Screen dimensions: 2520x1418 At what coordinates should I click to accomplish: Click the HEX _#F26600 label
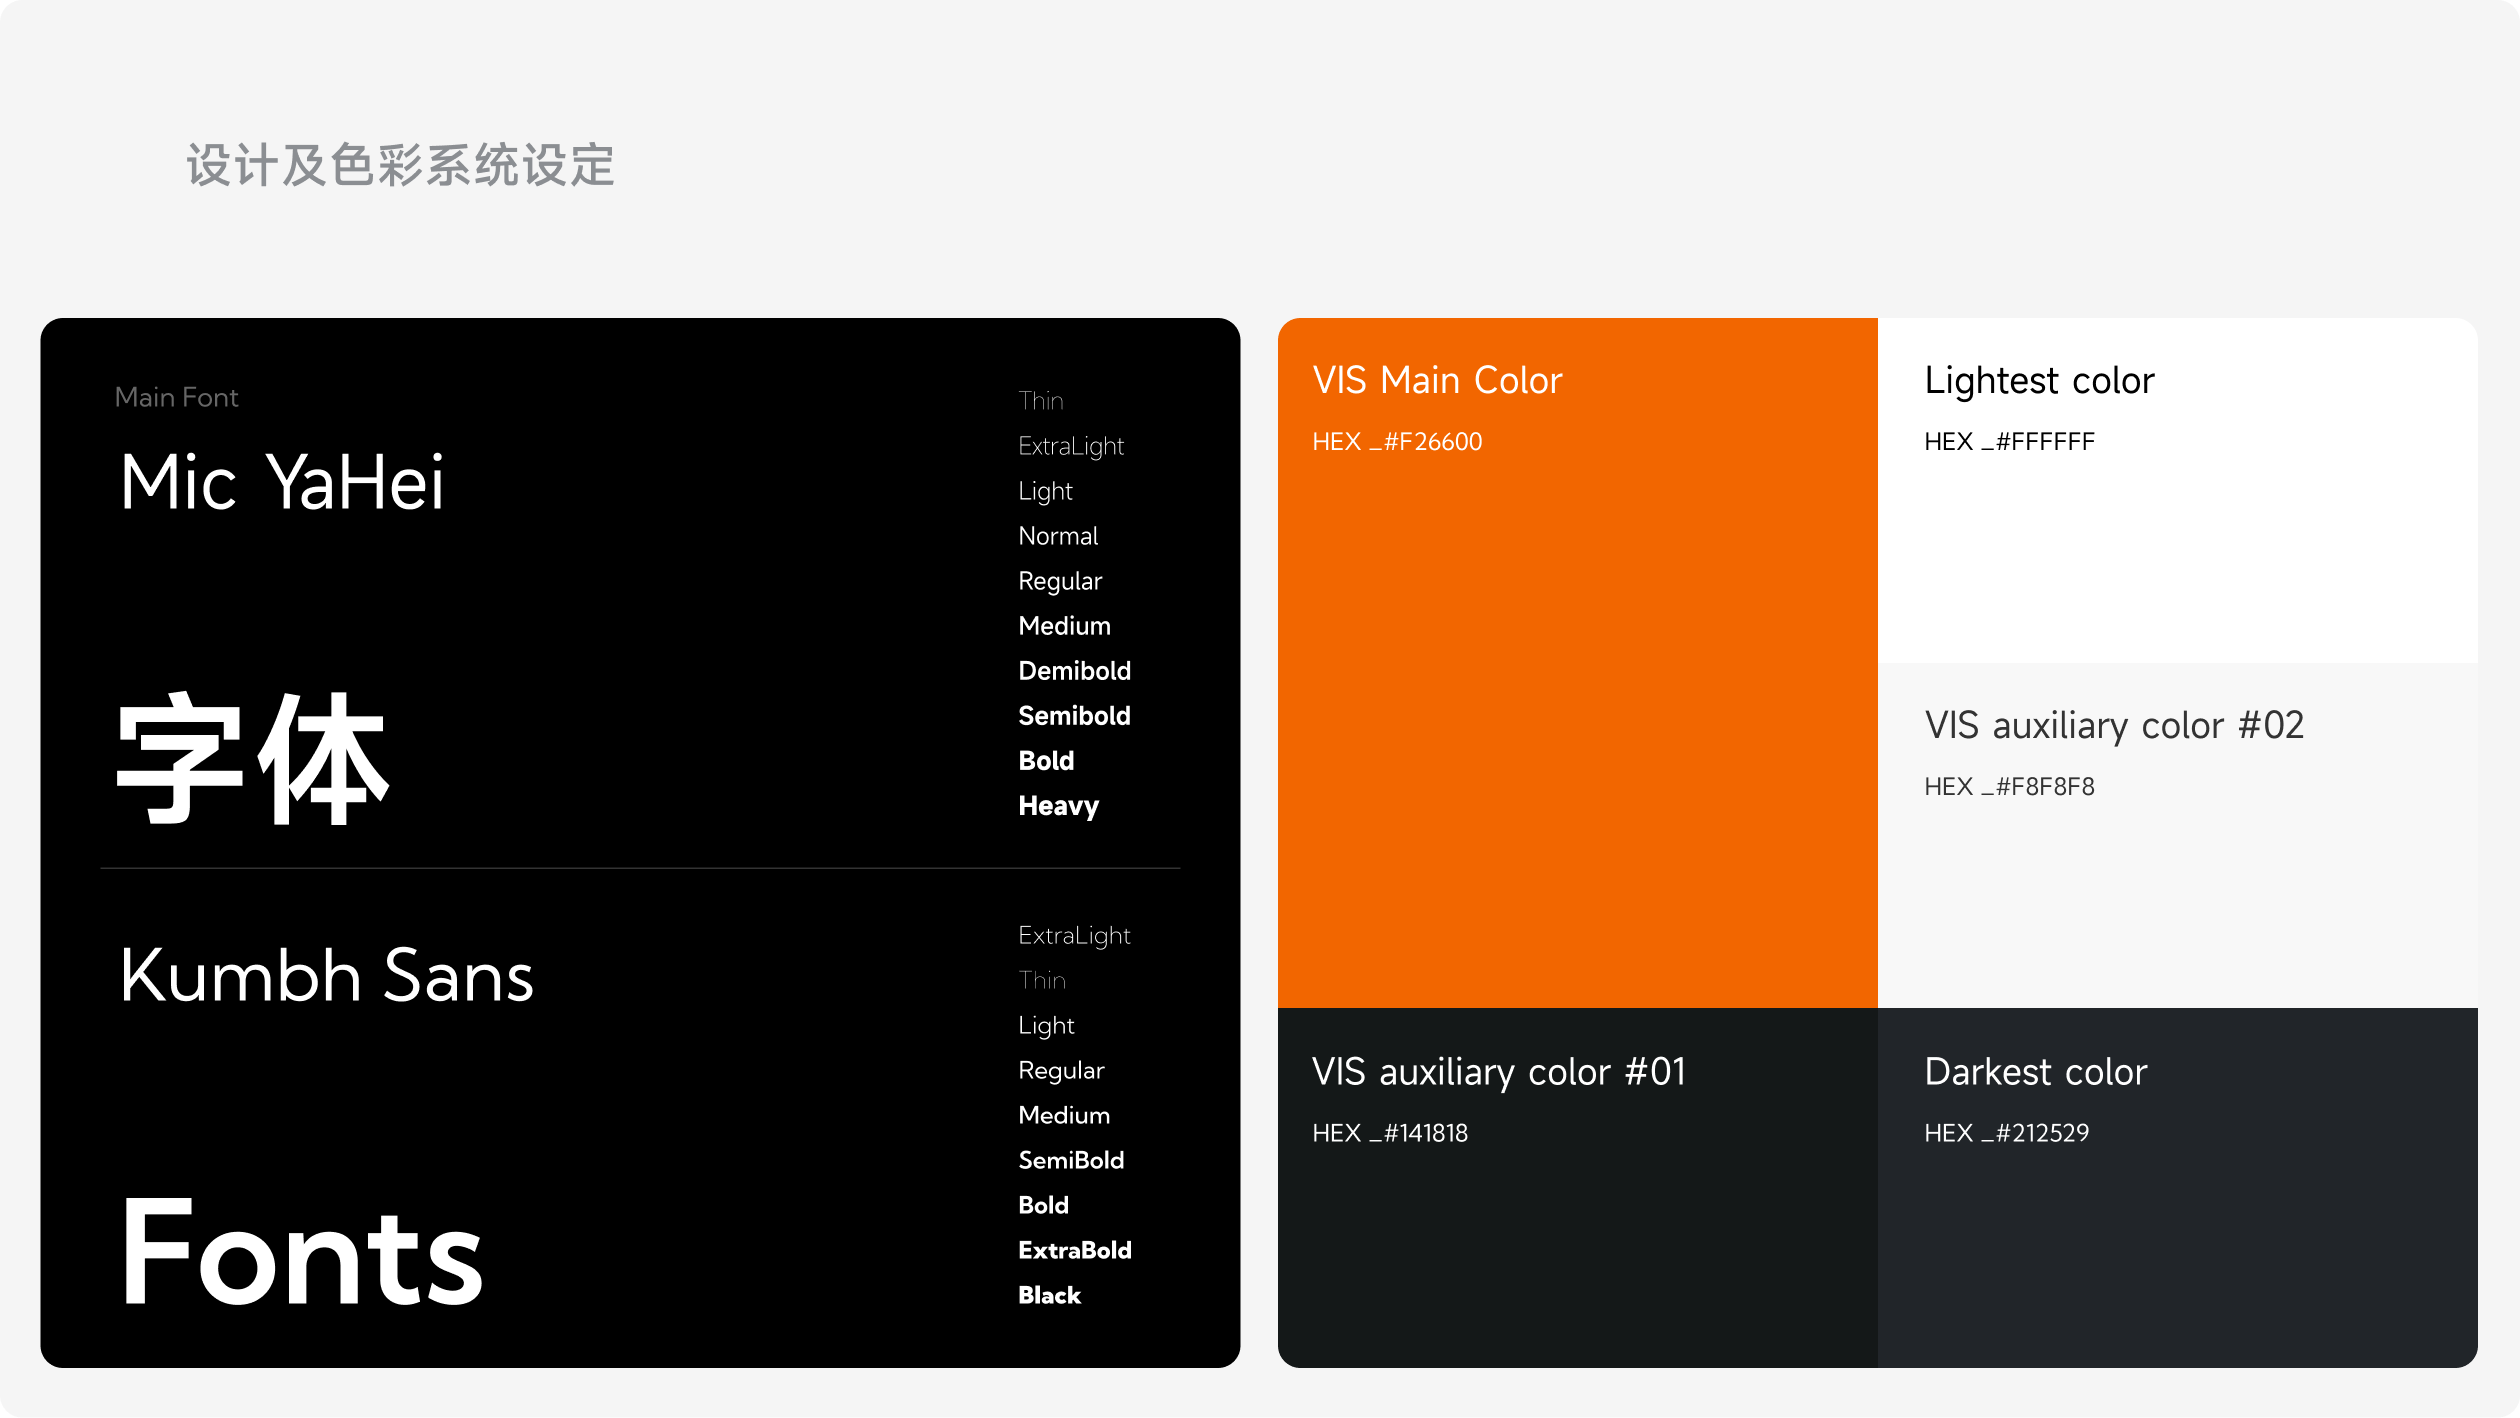point(1397,442)
